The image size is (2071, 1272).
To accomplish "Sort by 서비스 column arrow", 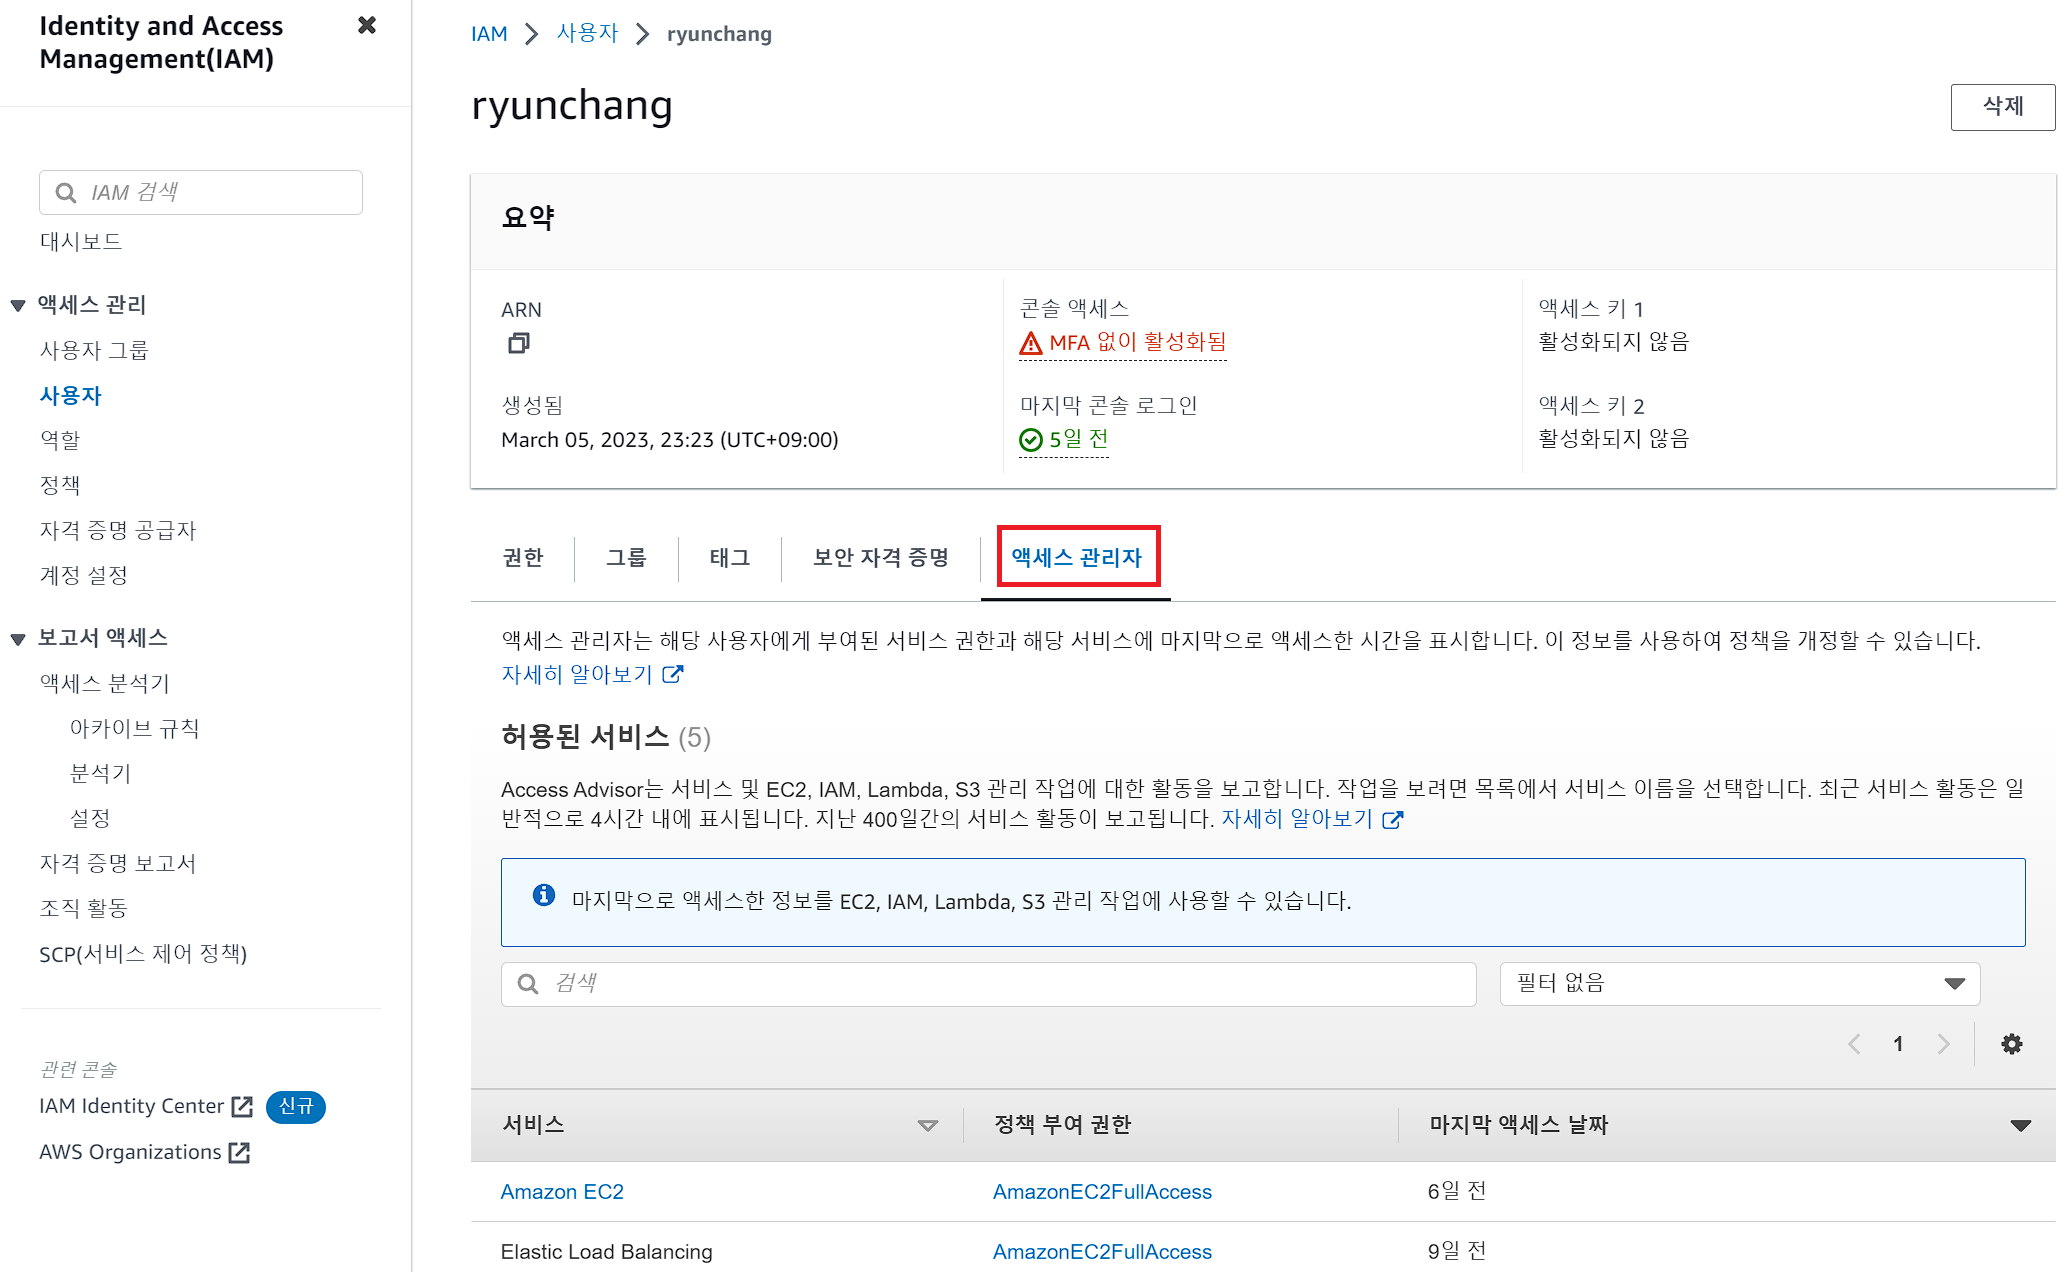I will [x=927, y=1125].
